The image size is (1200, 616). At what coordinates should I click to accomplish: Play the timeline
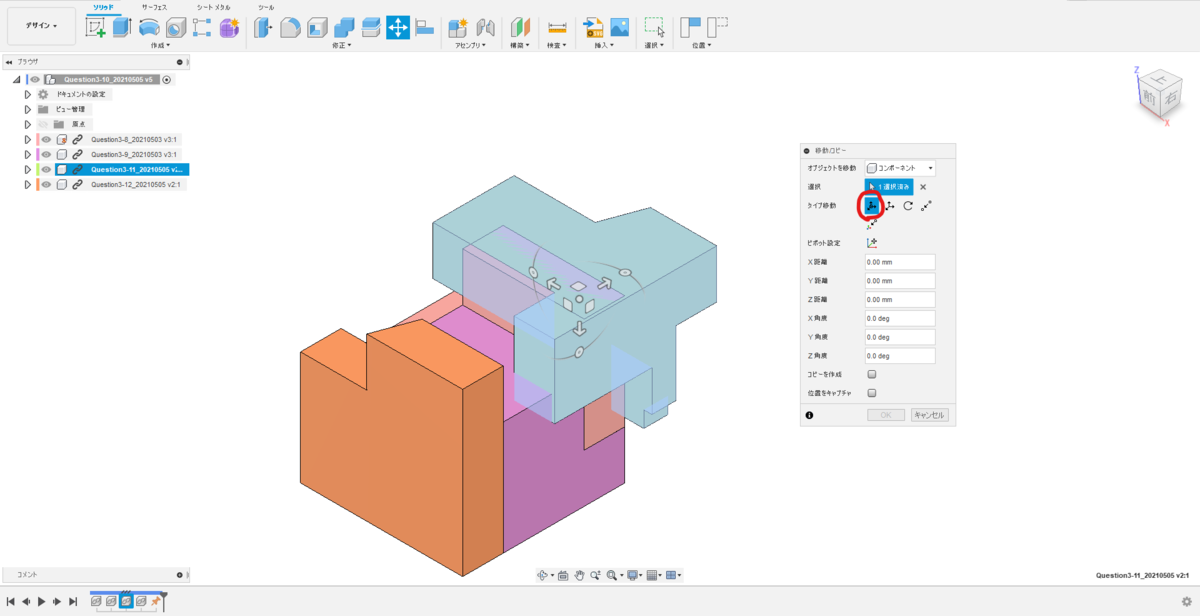click(41, 601)
